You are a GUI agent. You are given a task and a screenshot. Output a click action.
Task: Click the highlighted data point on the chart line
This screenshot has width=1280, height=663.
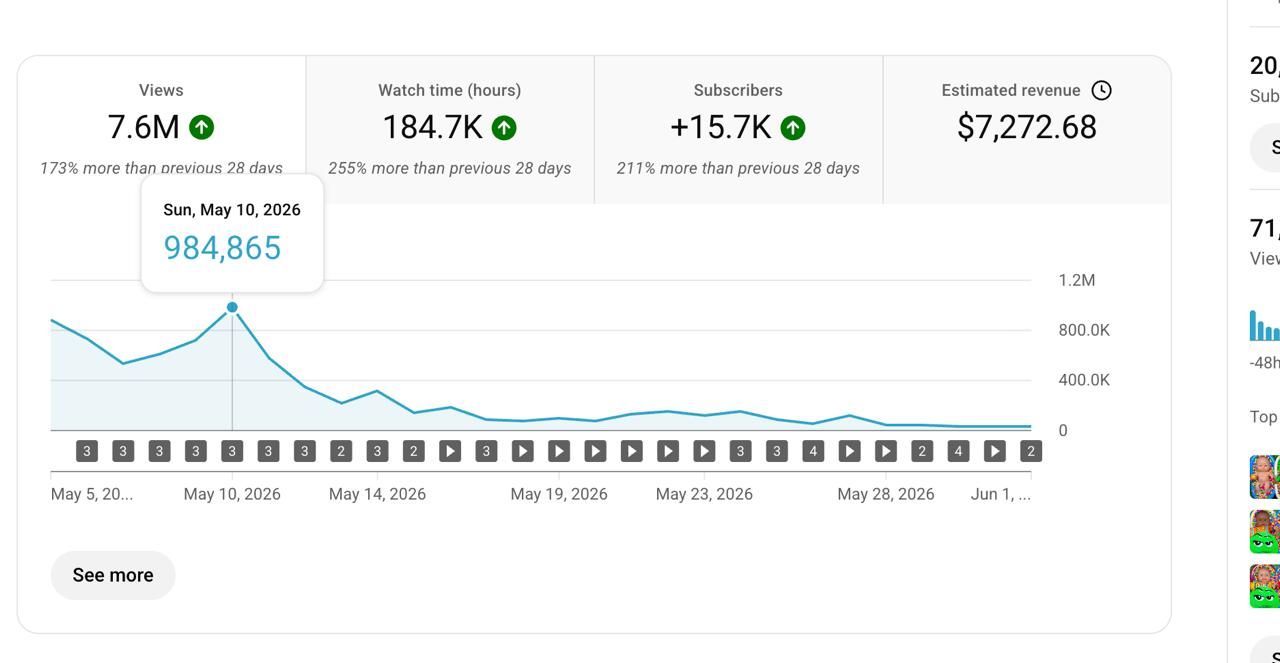click(232, 307)
